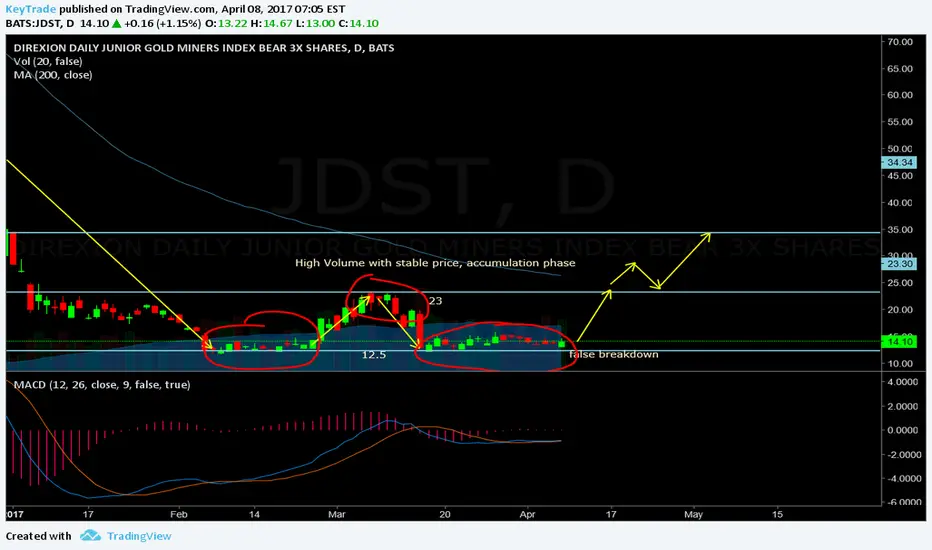Click the 12.5 support level annotation
932x550 pixels.
click(x=374, y=355)
